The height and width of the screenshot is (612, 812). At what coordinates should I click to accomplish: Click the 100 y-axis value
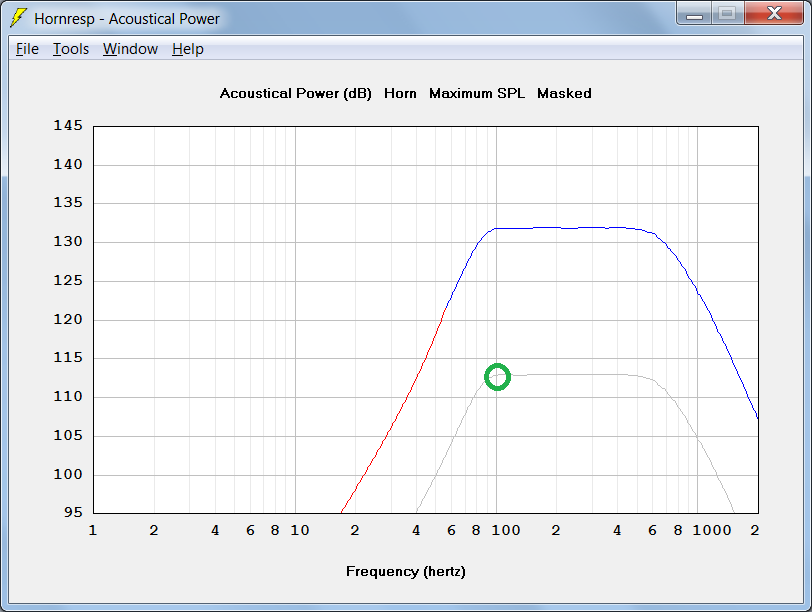coord(68,474)
